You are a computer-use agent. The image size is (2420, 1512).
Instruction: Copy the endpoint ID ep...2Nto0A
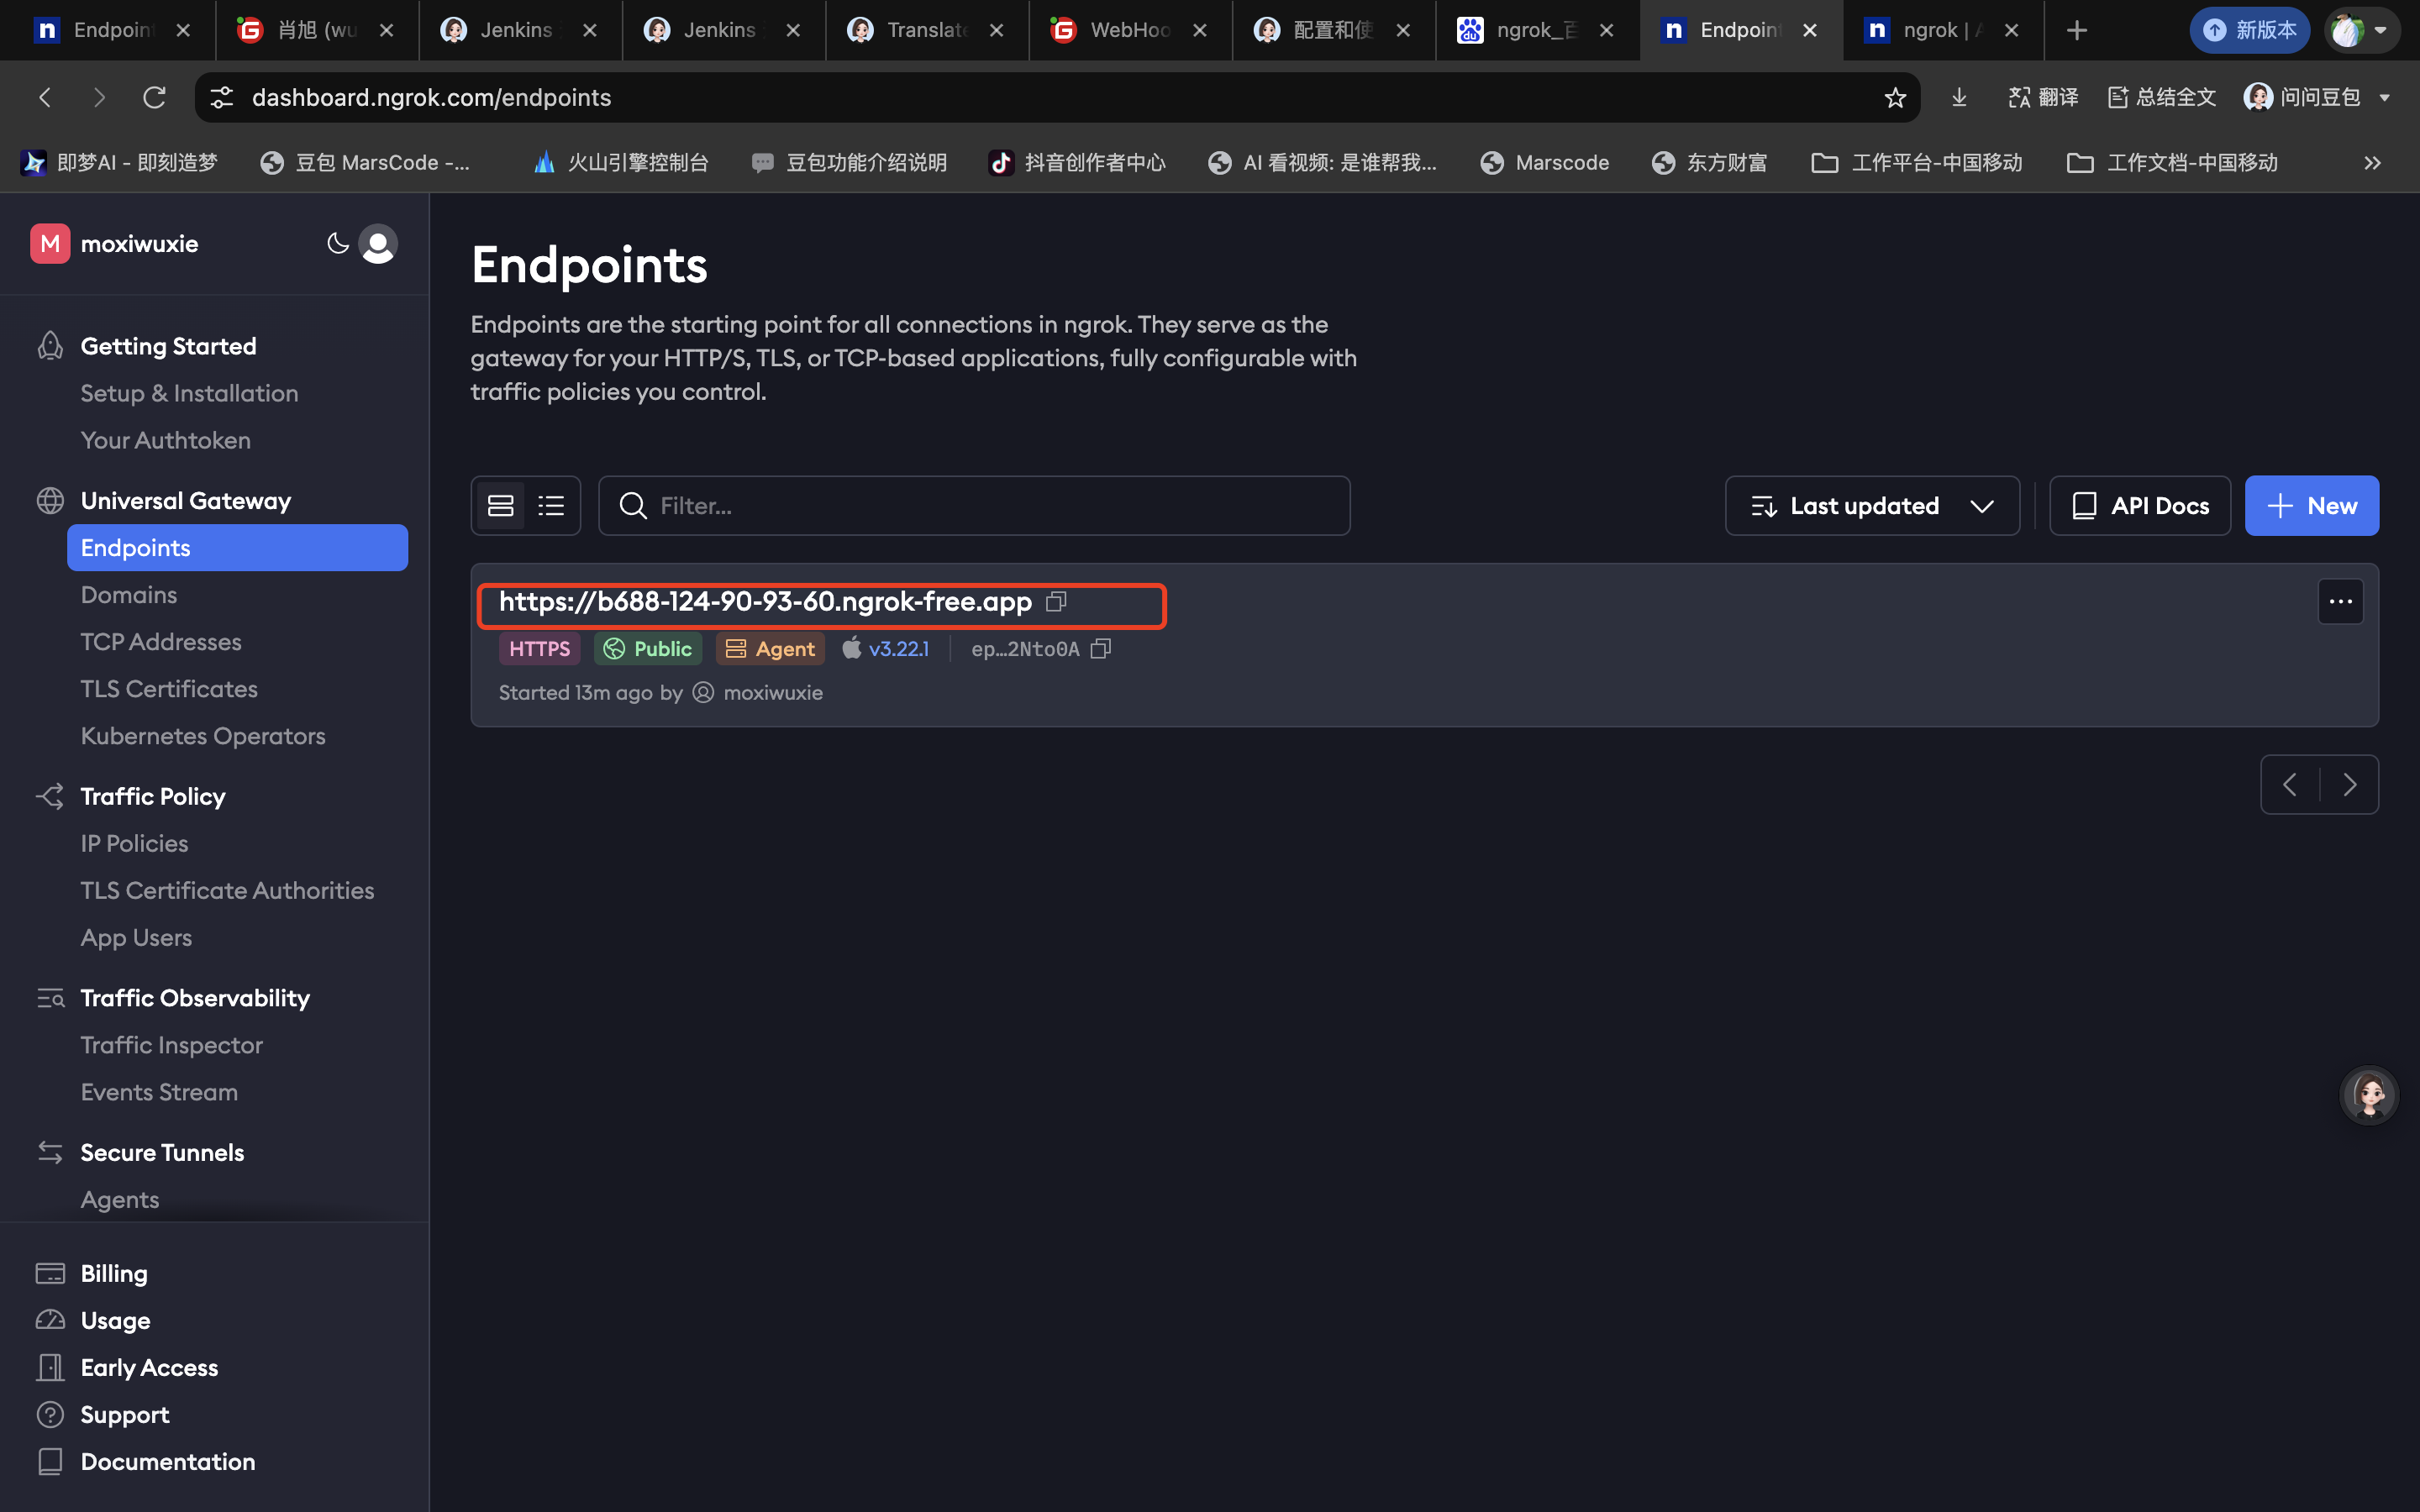1101,649
